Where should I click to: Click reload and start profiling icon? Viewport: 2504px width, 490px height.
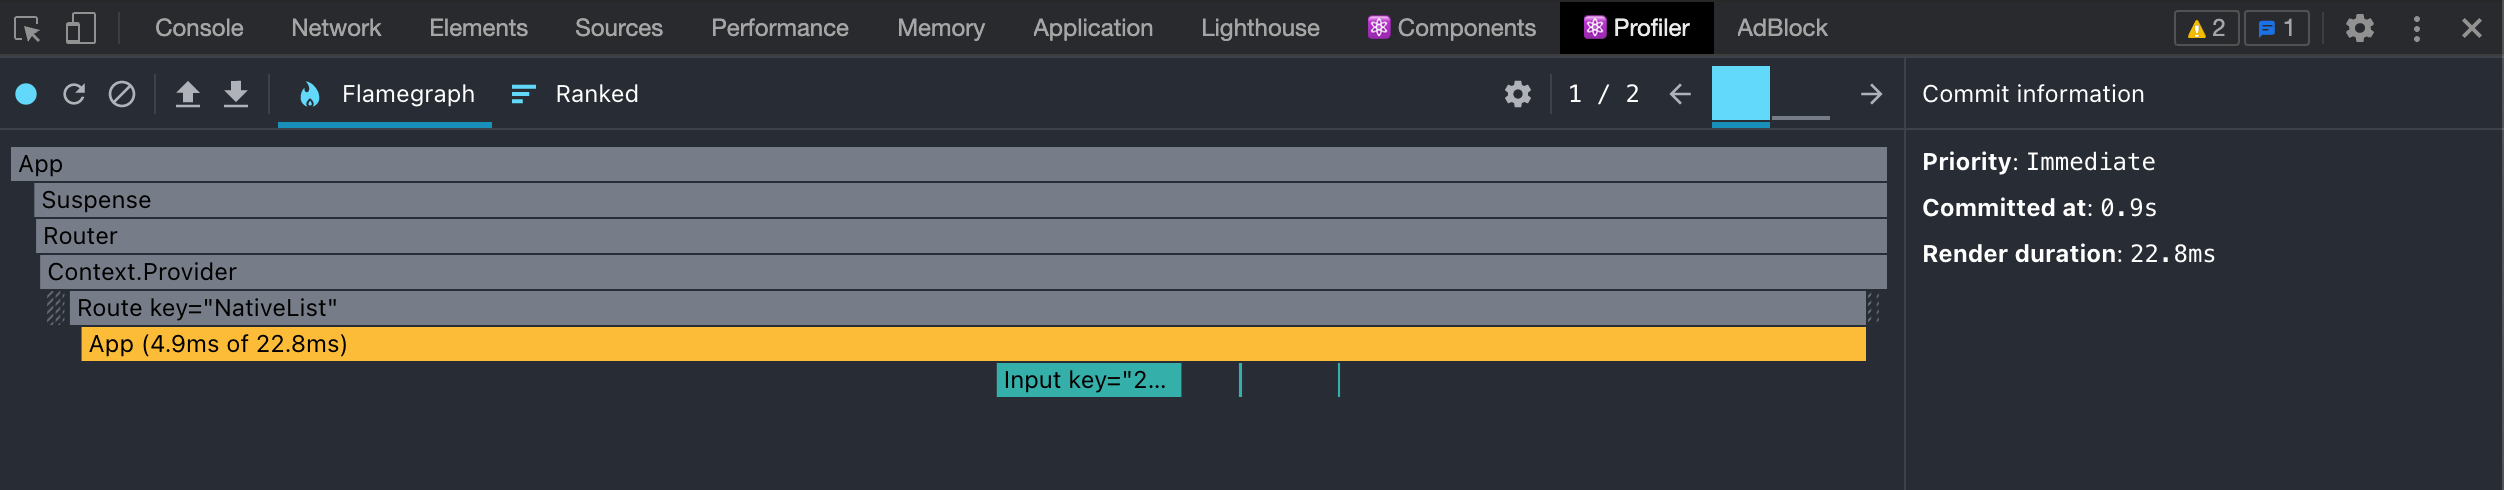pos(74,94)
